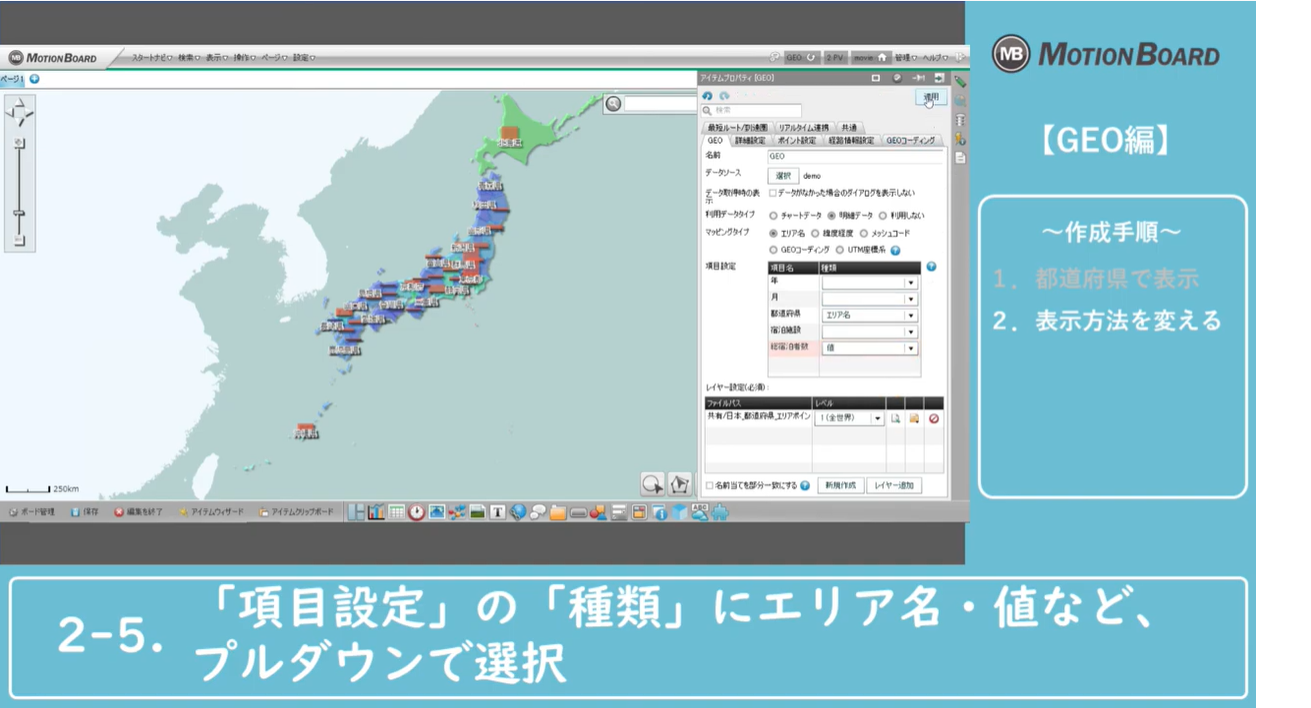Open the 種類 dropdown for the 年 row
The width and height of the screenshot is (1311, 708).
(869, 283)
